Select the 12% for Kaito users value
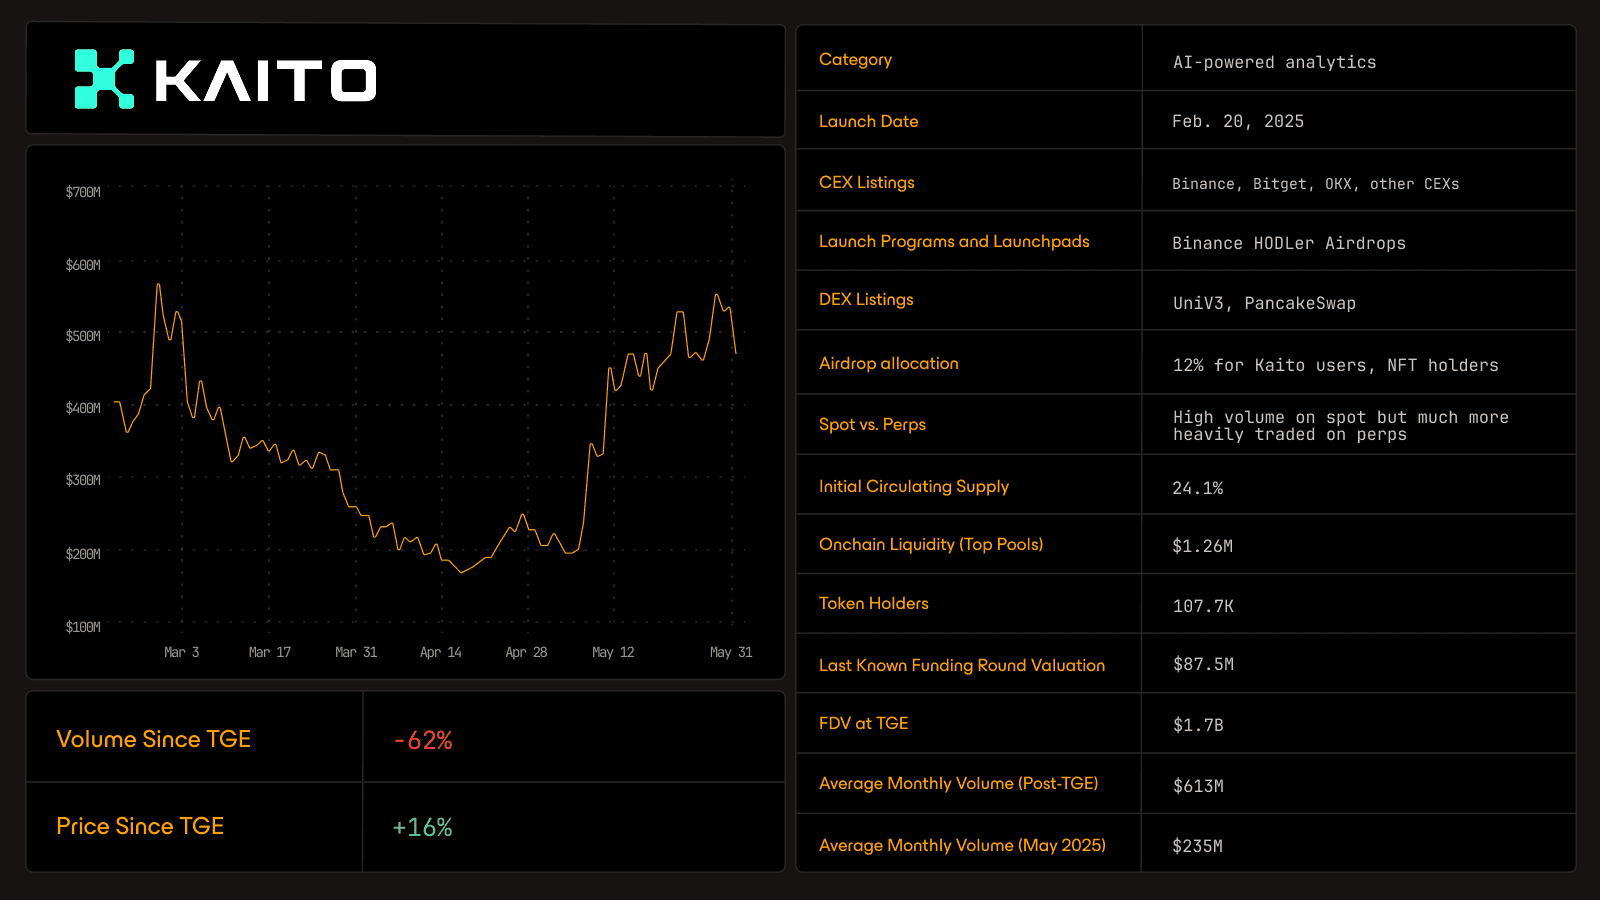This screenshot has height=900, width=1600. 1336,365
